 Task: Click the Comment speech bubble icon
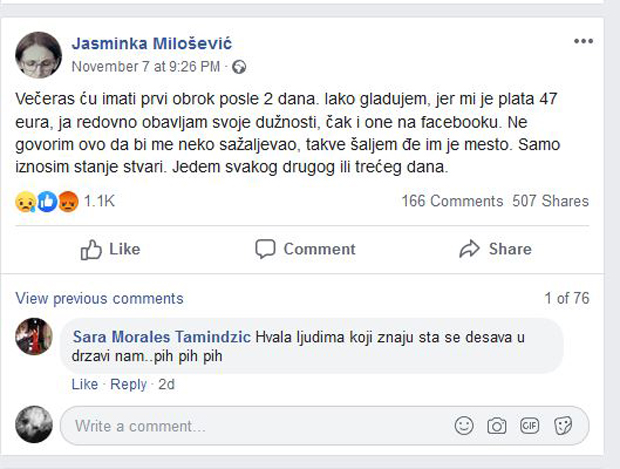[265, 249]
